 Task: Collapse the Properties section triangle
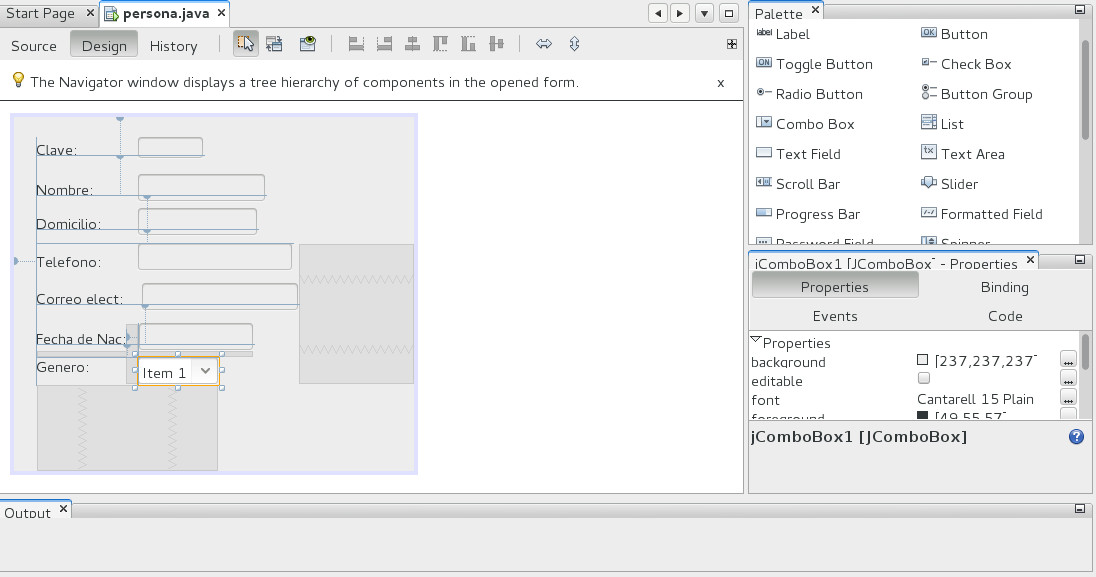click(x=756, y=342)
